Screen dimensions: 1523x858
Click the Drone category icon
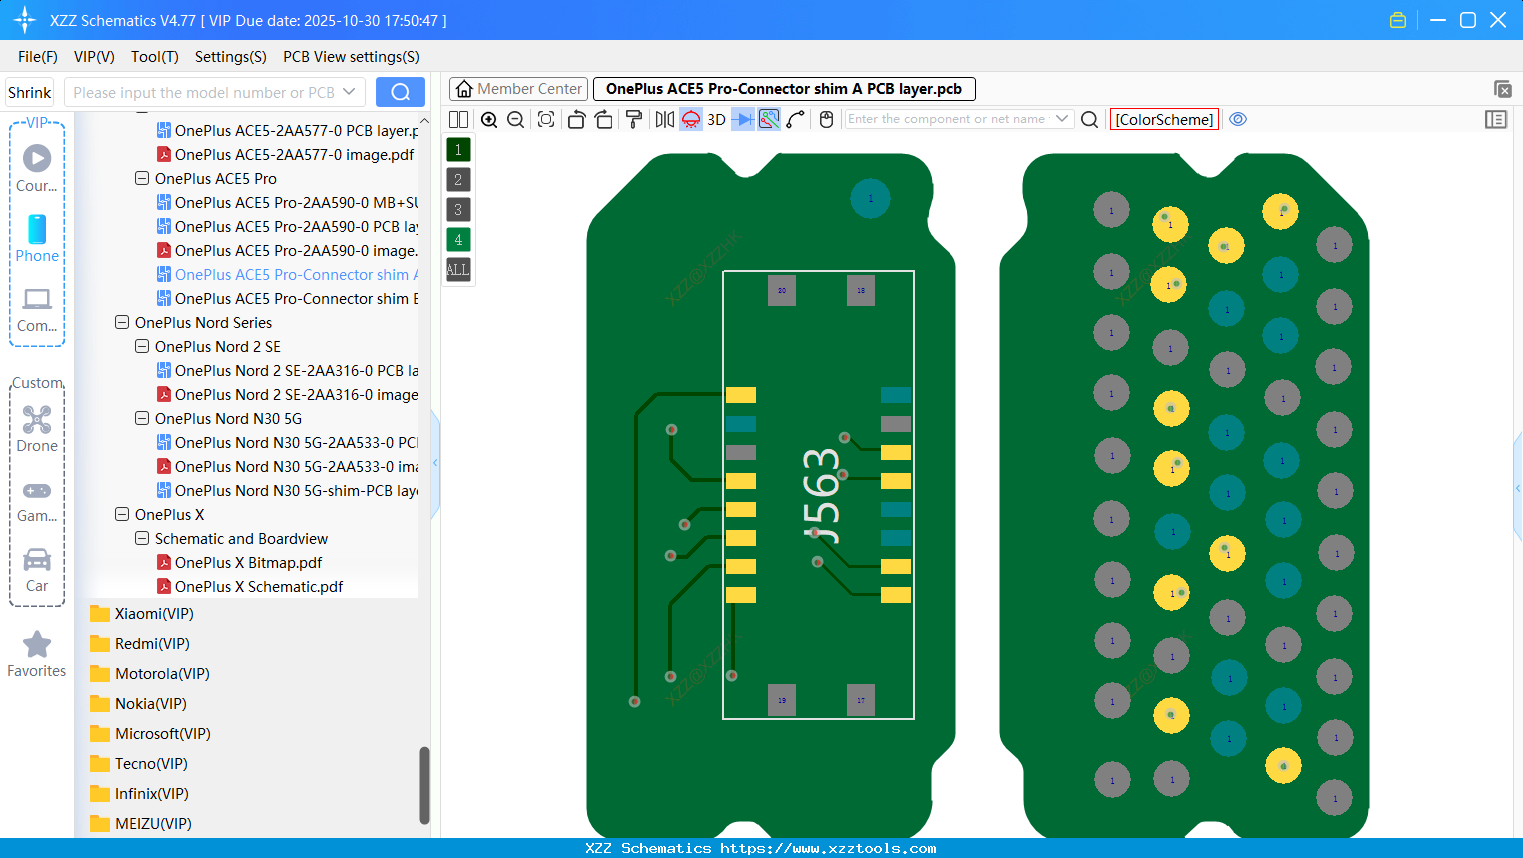36,418
